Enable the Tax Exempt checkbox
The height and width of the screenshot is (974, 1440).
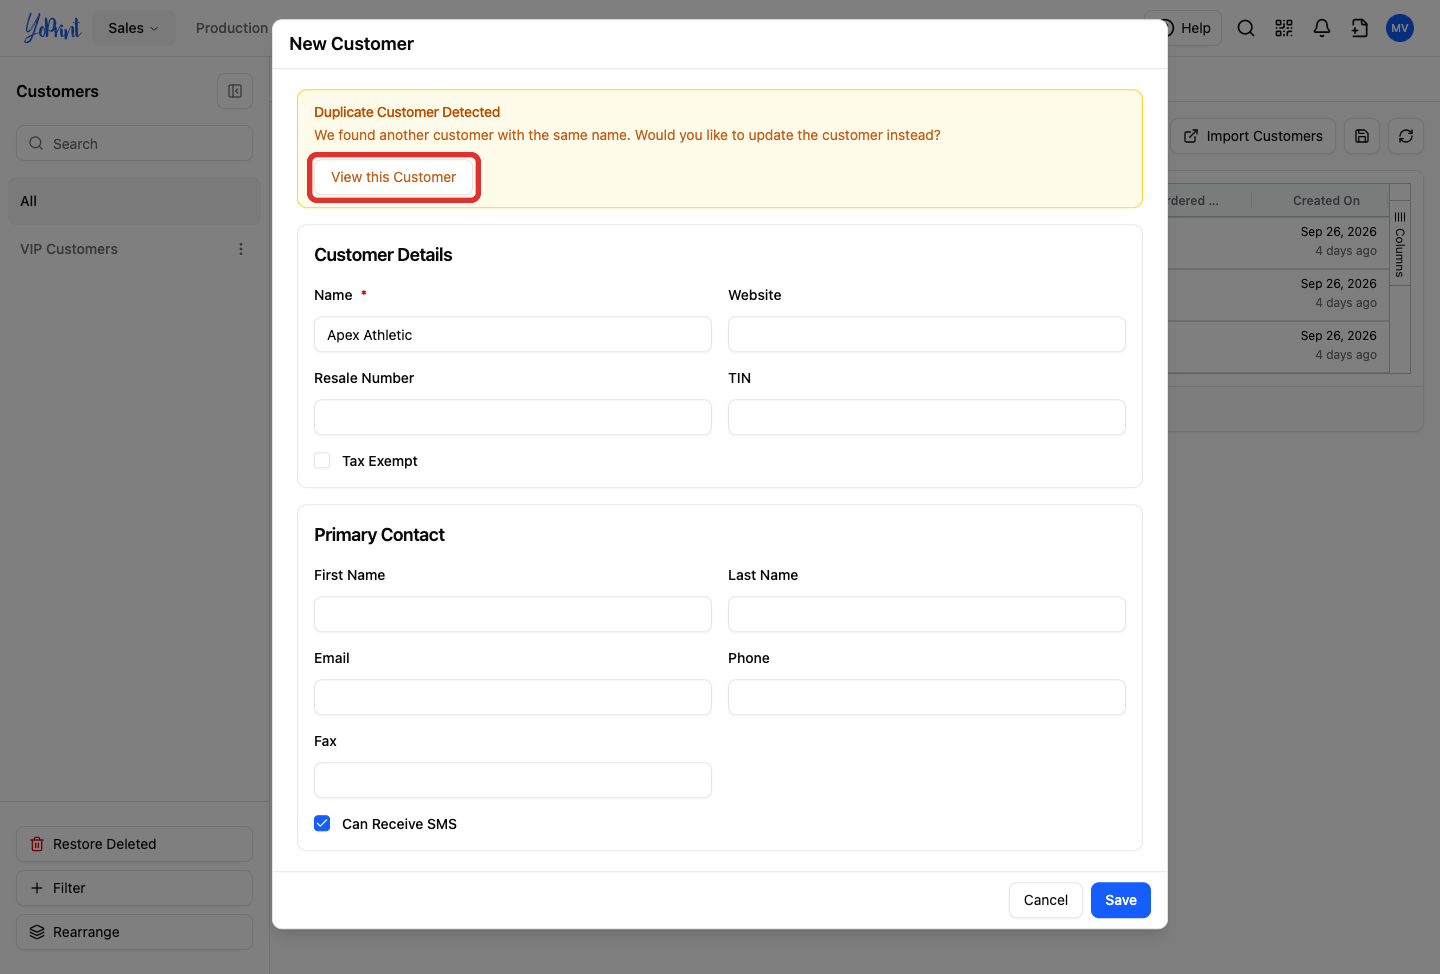322,461
